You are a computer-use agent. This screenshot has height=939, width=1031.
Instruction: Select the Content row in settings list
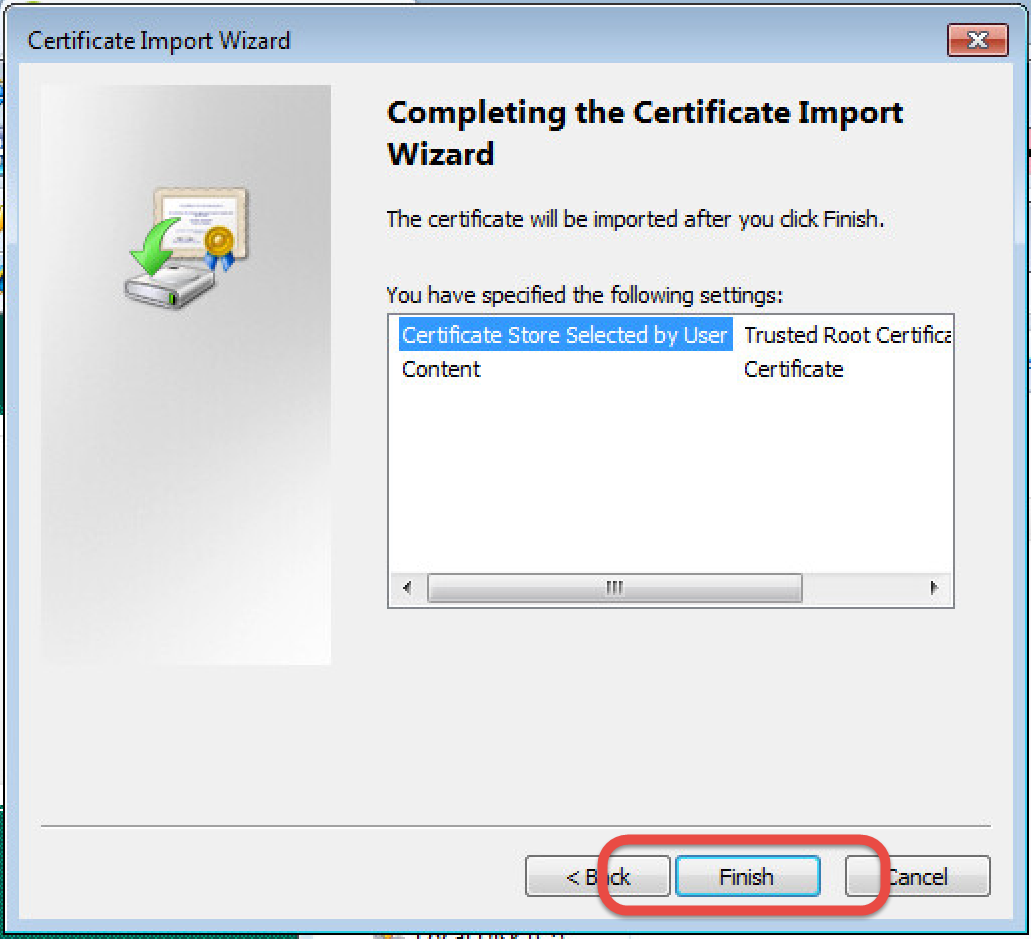pyautogui.click(x=441, y=369)
